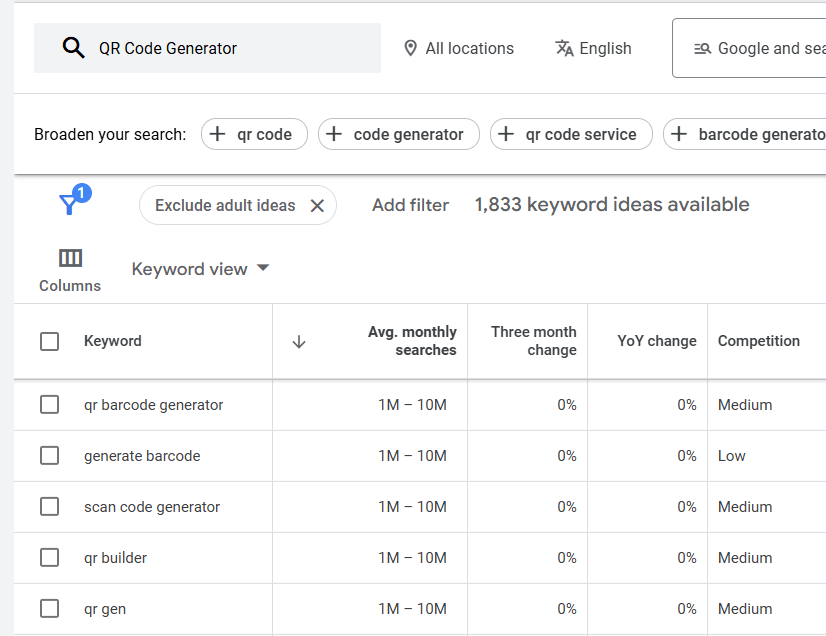Click 1M – 10M searches for qr gen
The height and width of the screenshot is (636, 826).
click(x=412, y=609)
